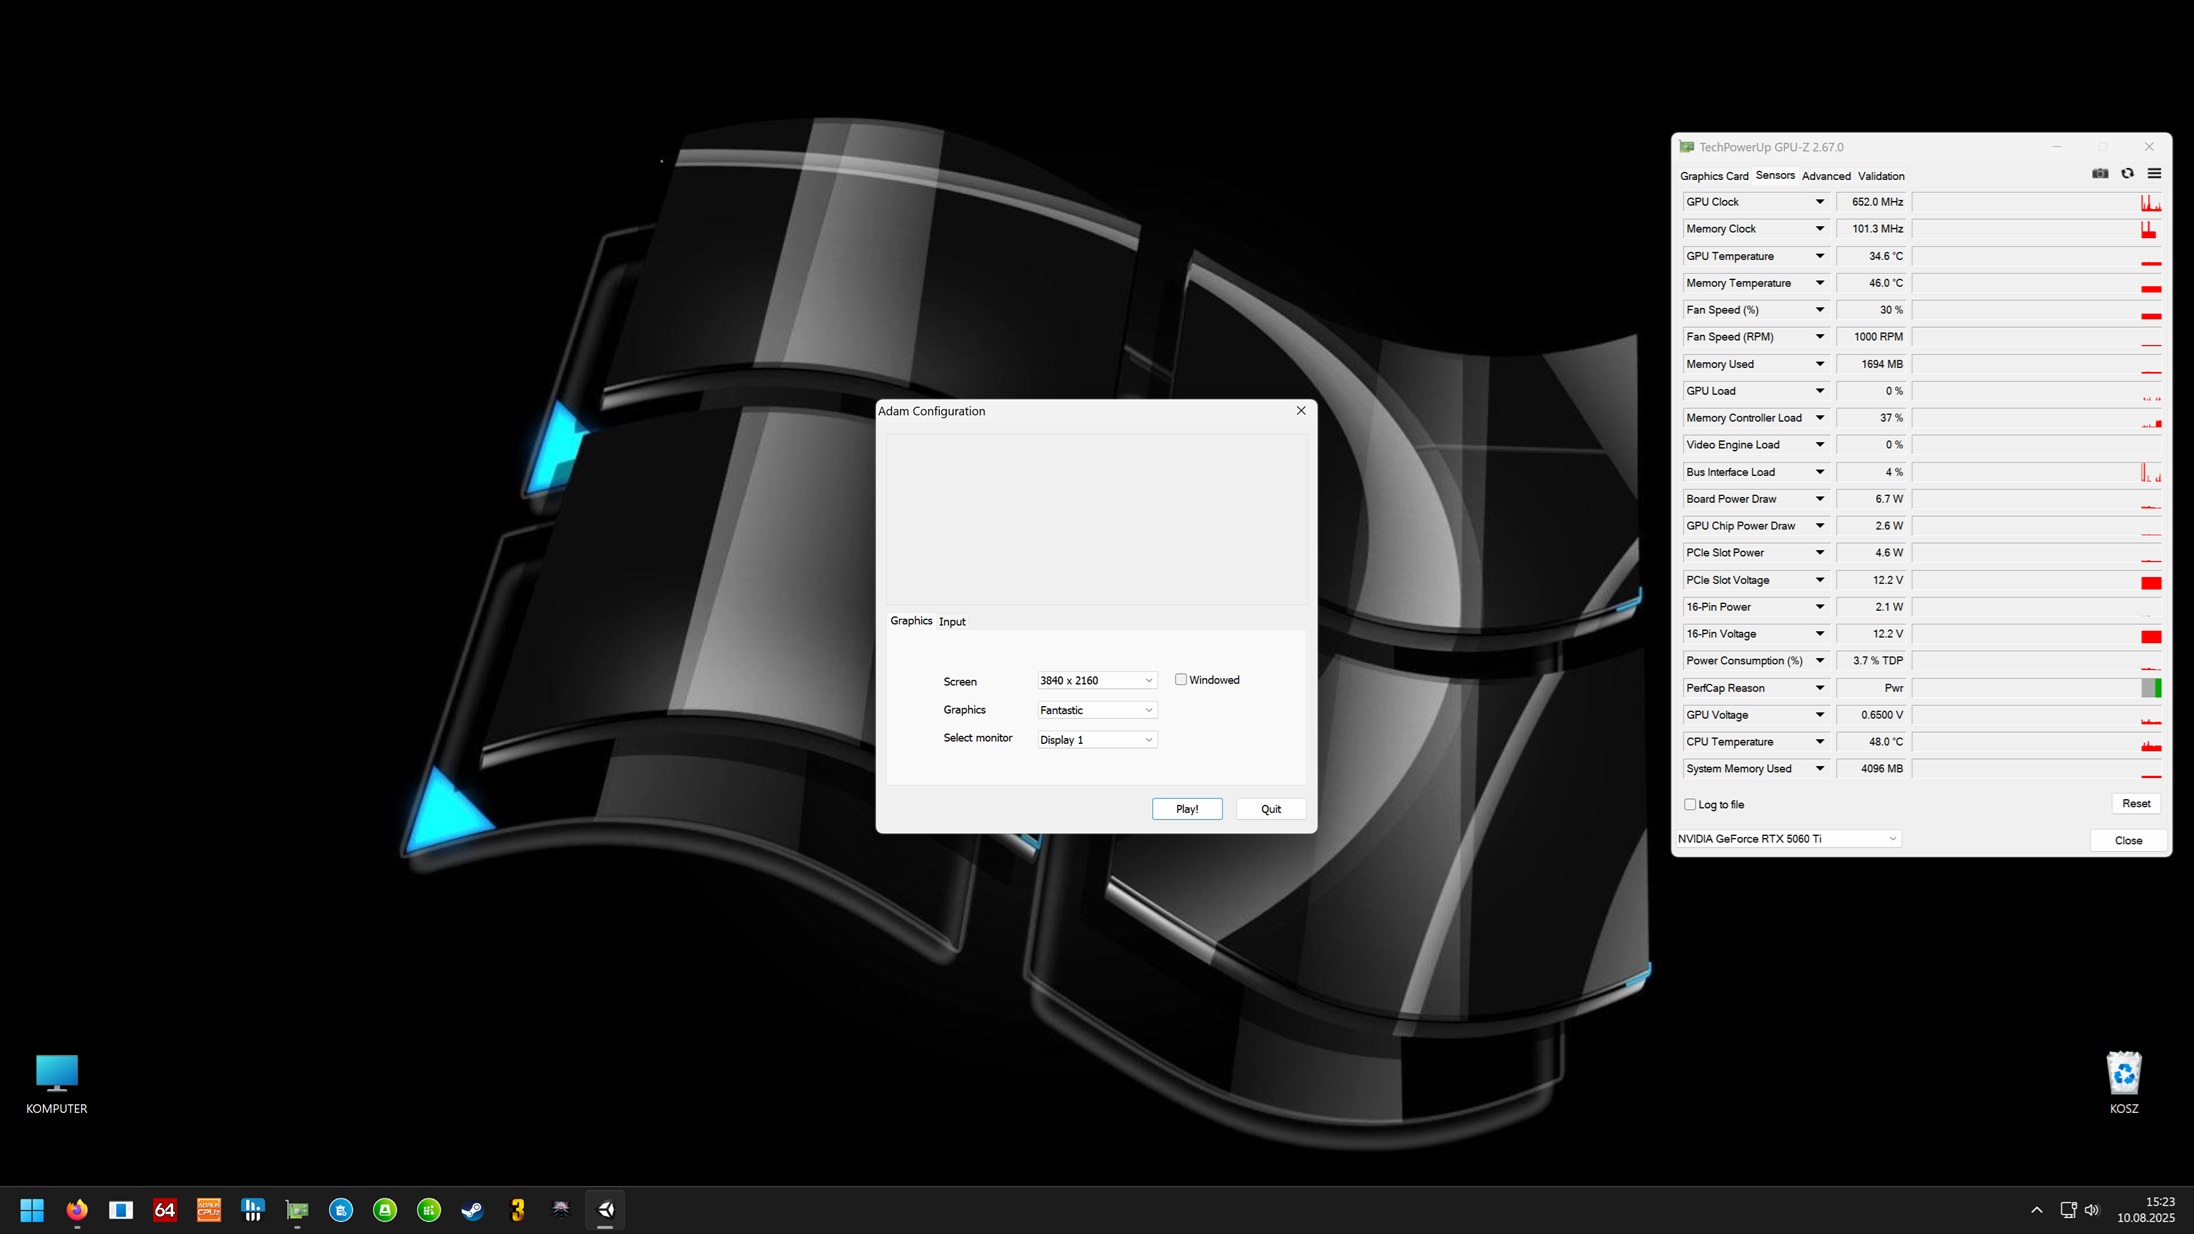Launch Firefox from the taskbar

tap(77, 1210)
